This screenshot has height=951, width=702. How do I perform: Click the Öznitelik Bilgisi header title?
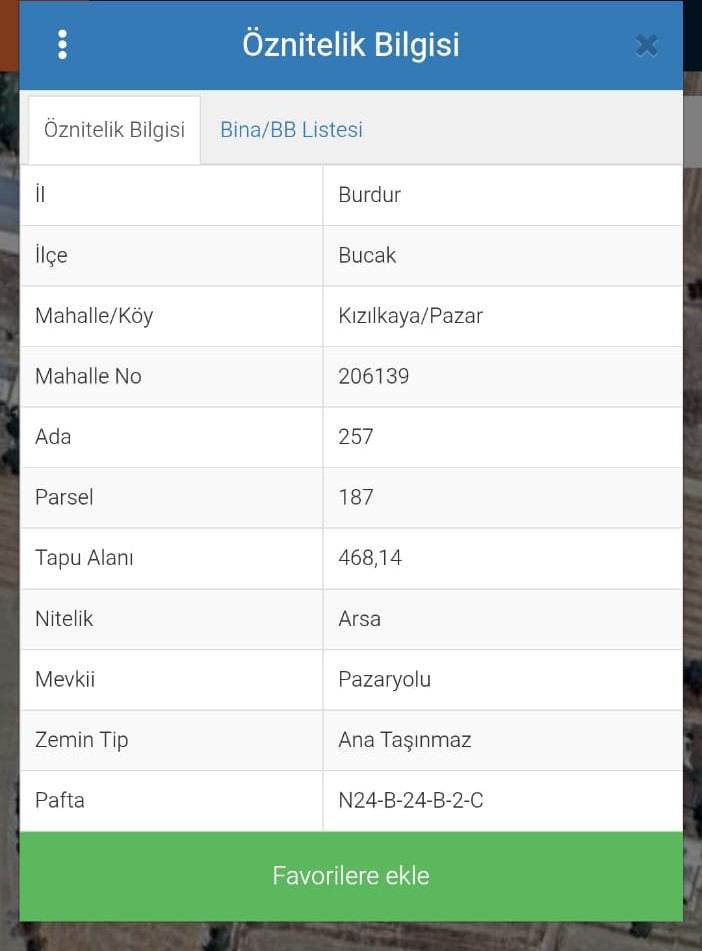[x=351, y=45]
